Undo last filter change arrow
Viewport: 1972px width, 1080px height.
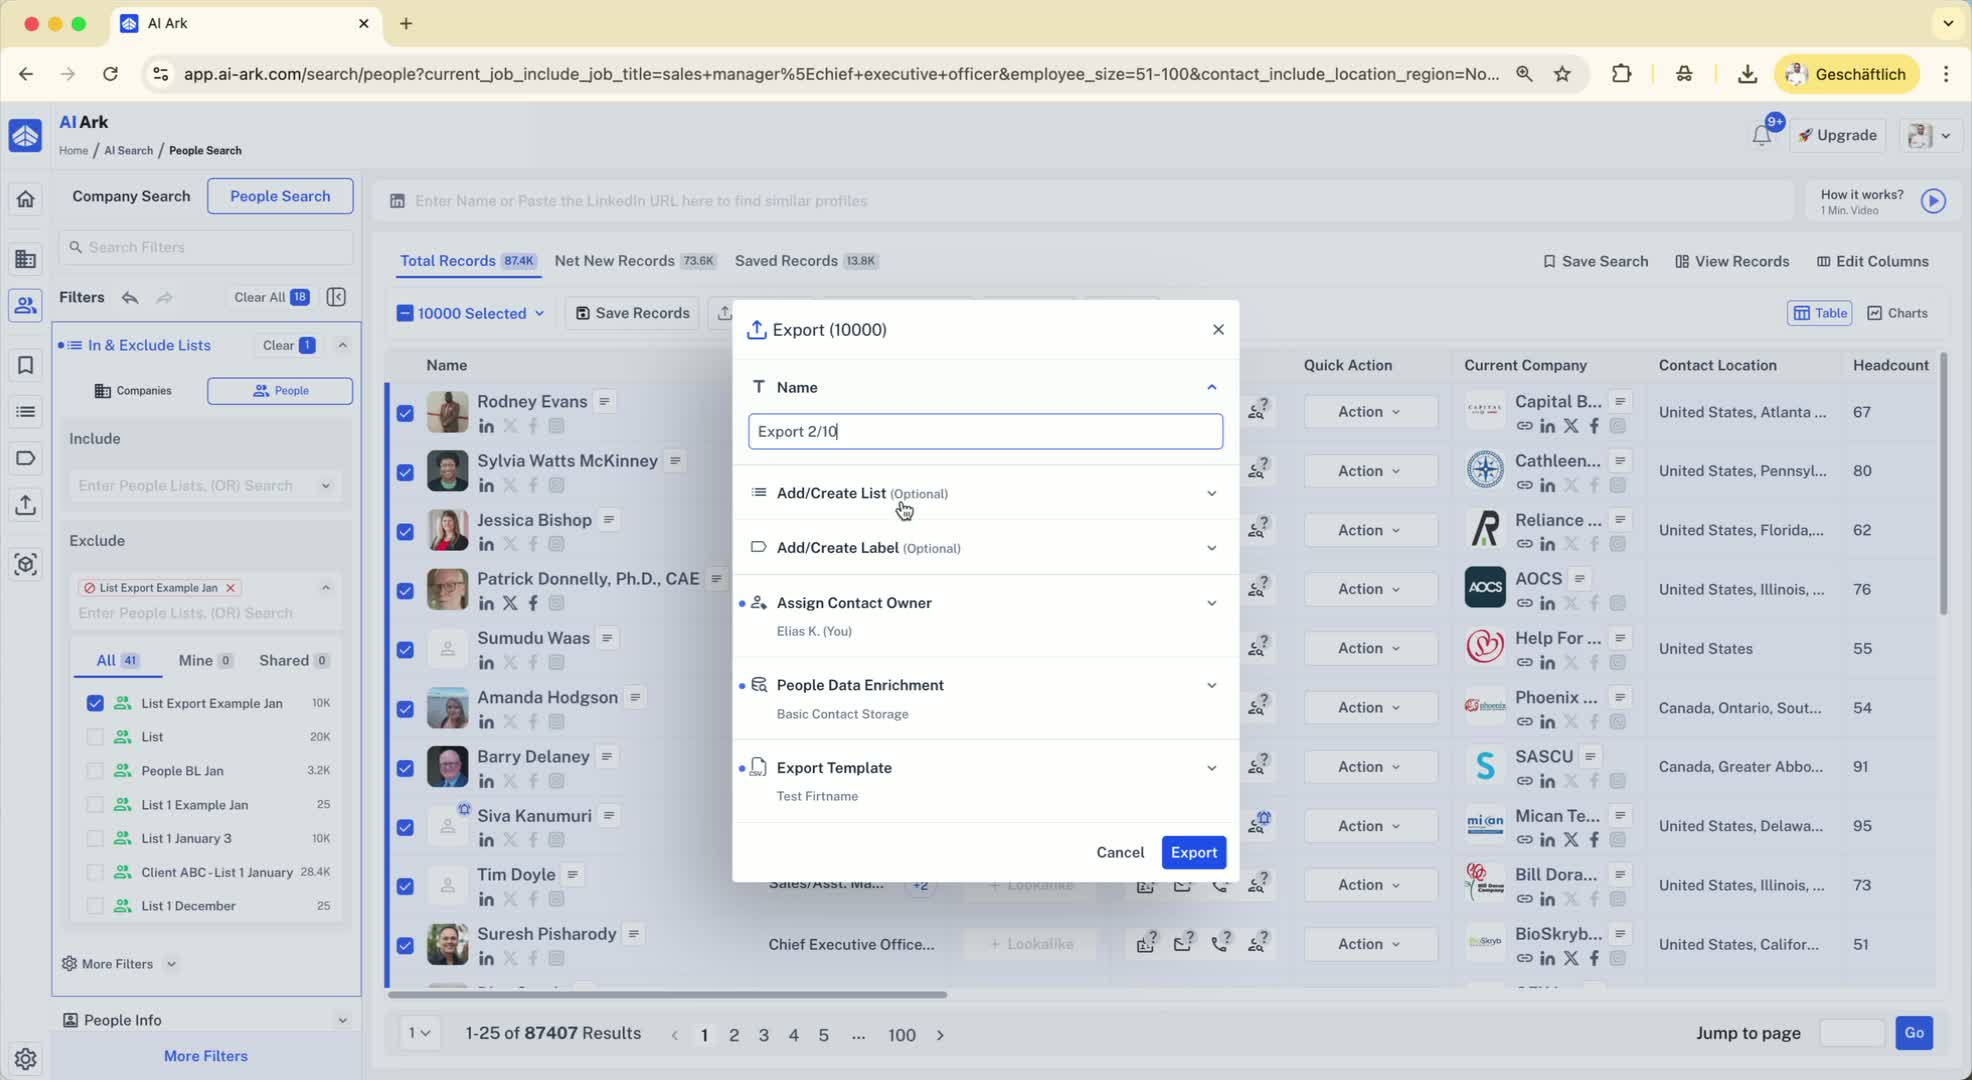click(x=130, y=297)
